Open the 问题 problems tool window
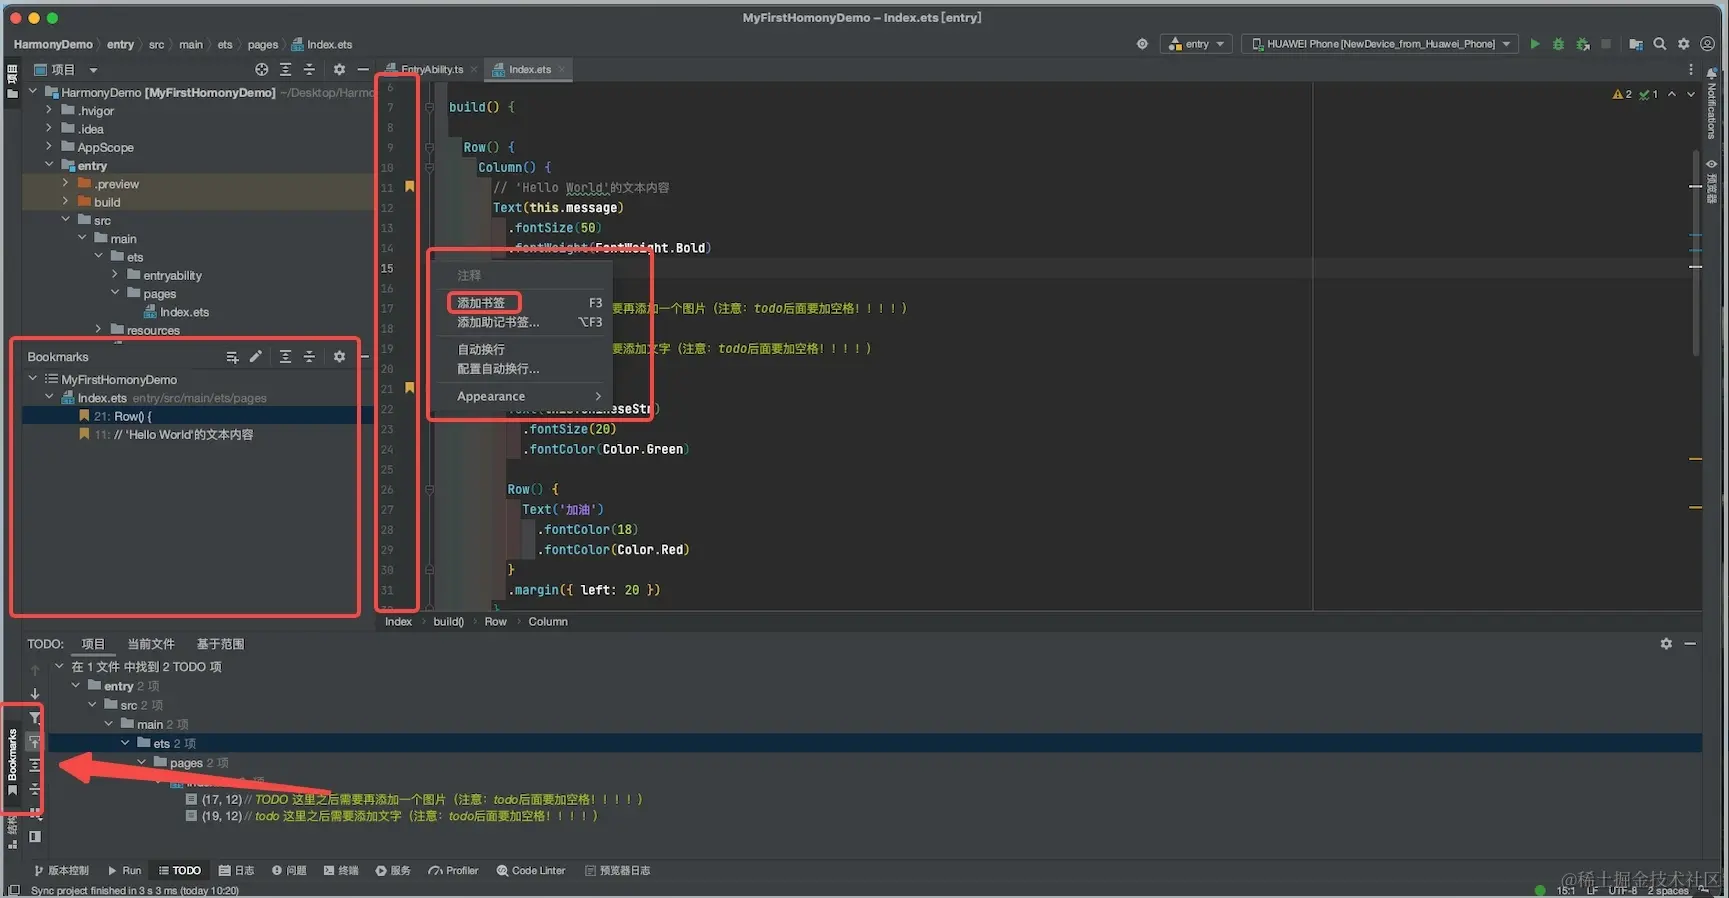 [289, 871]
